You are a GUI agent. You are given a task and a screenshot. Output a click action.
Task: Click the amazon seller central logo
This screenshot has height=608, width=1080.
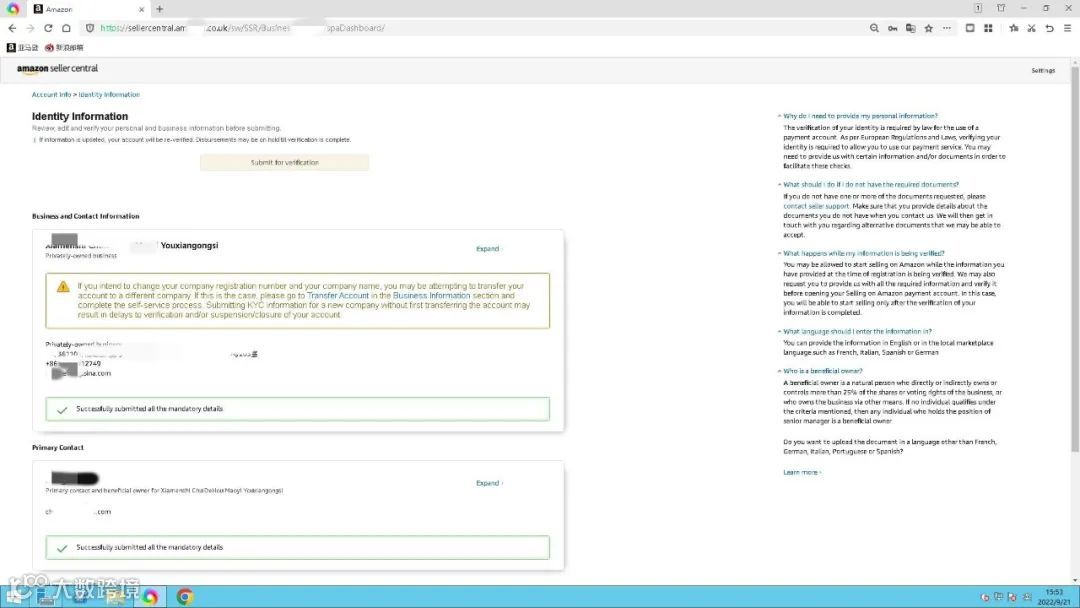(x=57, y=69)
